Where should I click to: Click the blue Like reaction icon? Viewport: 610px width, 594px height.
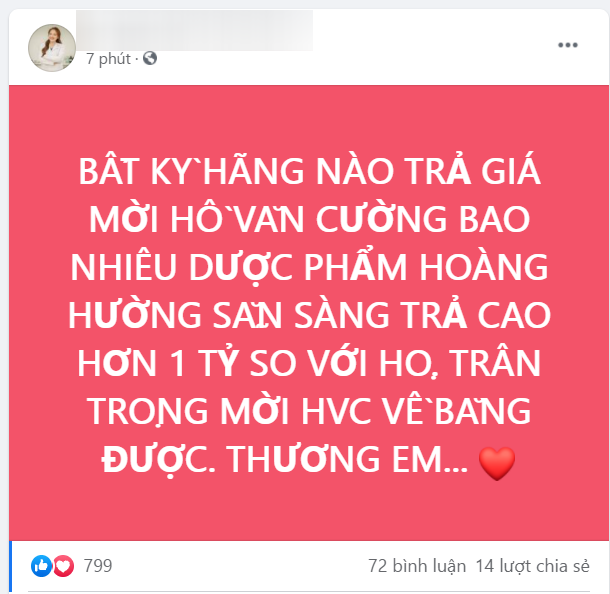[x=41, y=566]
